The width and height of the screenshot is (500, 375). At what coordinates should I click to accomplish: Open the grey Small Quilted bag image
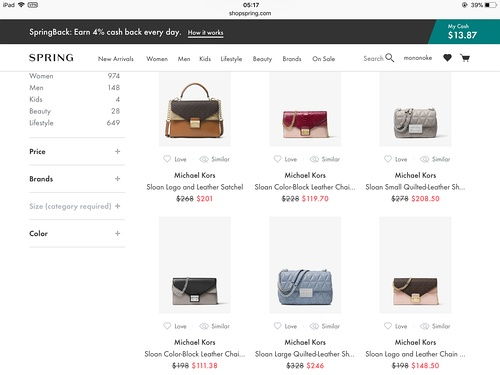tap(415, 109)
